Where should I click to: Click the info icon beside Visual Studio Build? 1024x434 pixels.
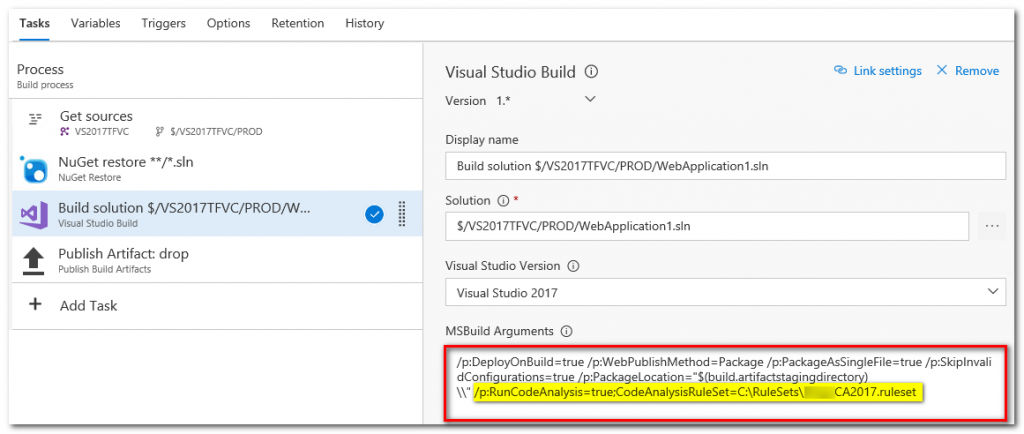pyautogui.click(x=591, y=72)
